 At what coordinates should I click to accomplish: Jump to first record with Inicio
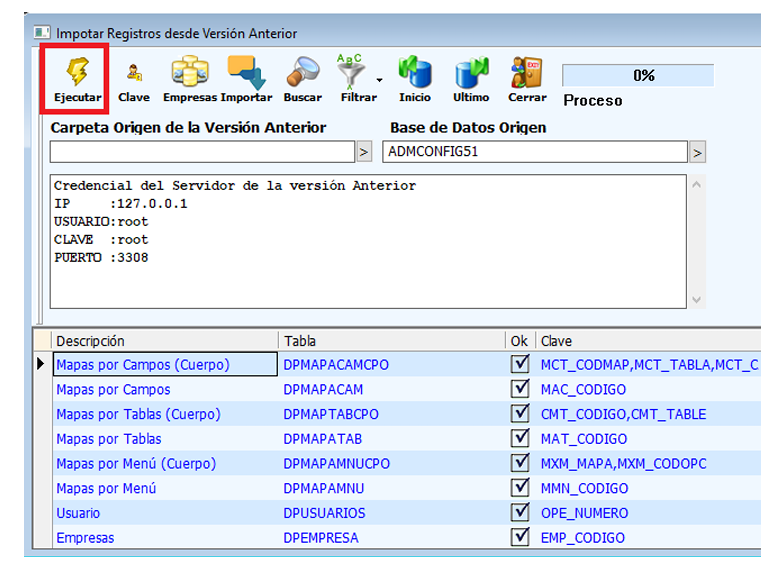[x=414, y=73]
